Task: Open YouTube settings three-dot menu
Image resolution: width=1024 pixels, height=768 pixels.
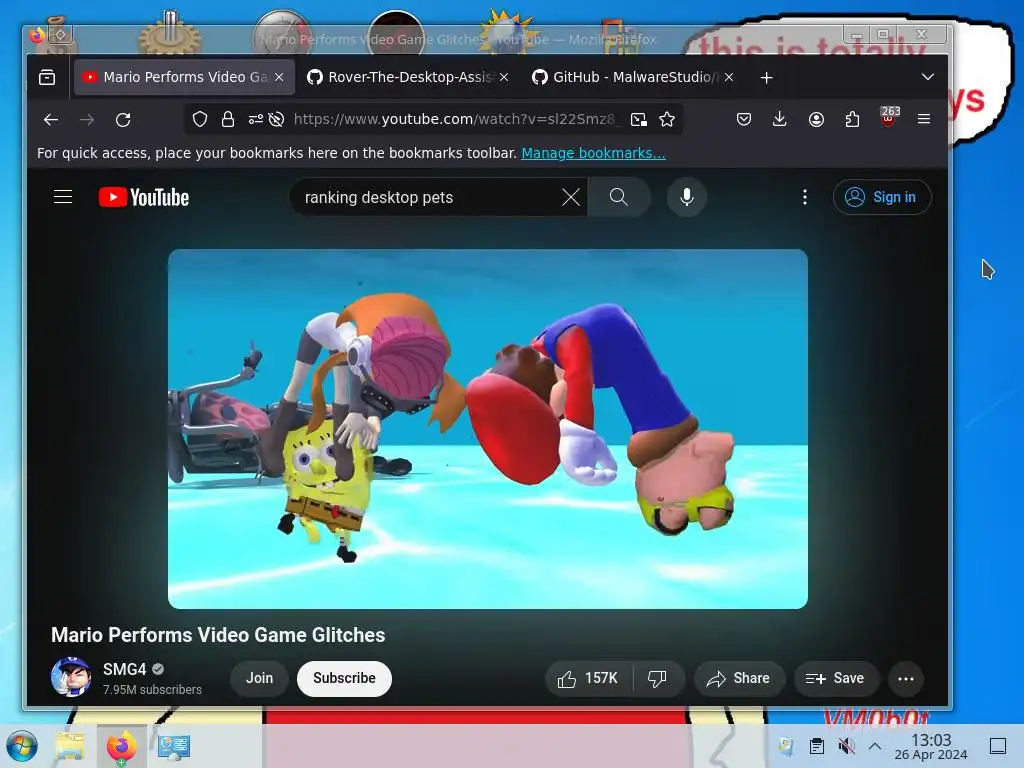Action: pyautogui.click(x=805, y=197)
